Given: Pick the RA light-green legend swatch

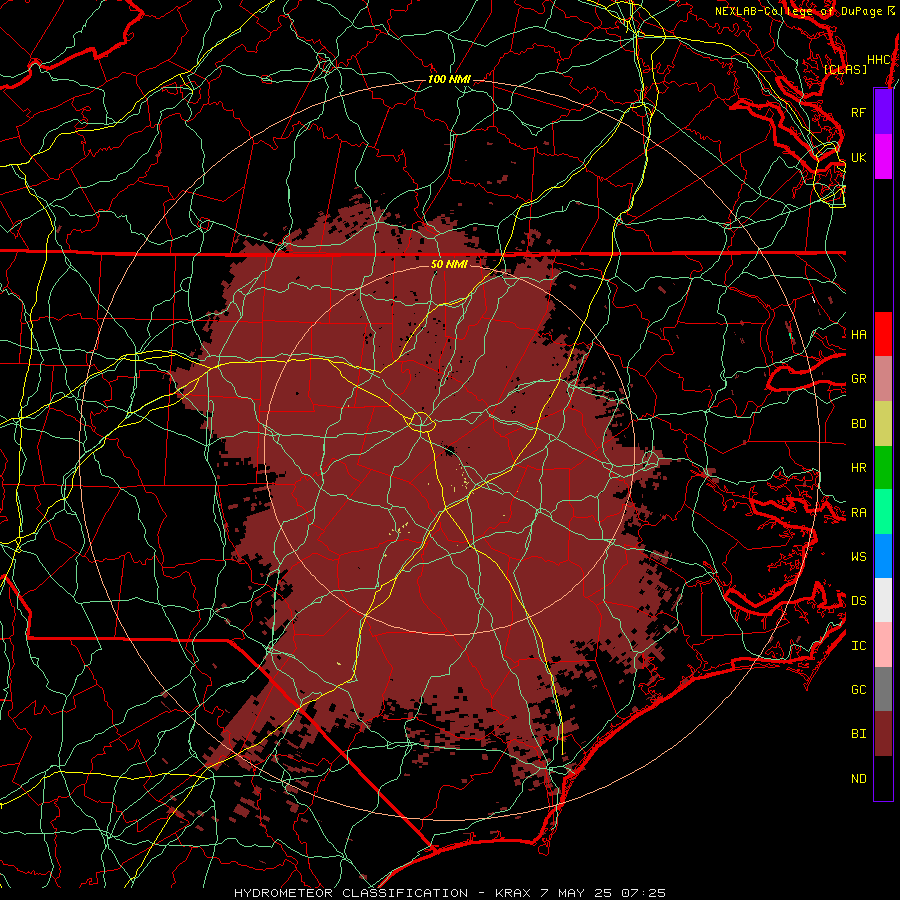Looking at the screenshot, I should (x=883, y=512).
